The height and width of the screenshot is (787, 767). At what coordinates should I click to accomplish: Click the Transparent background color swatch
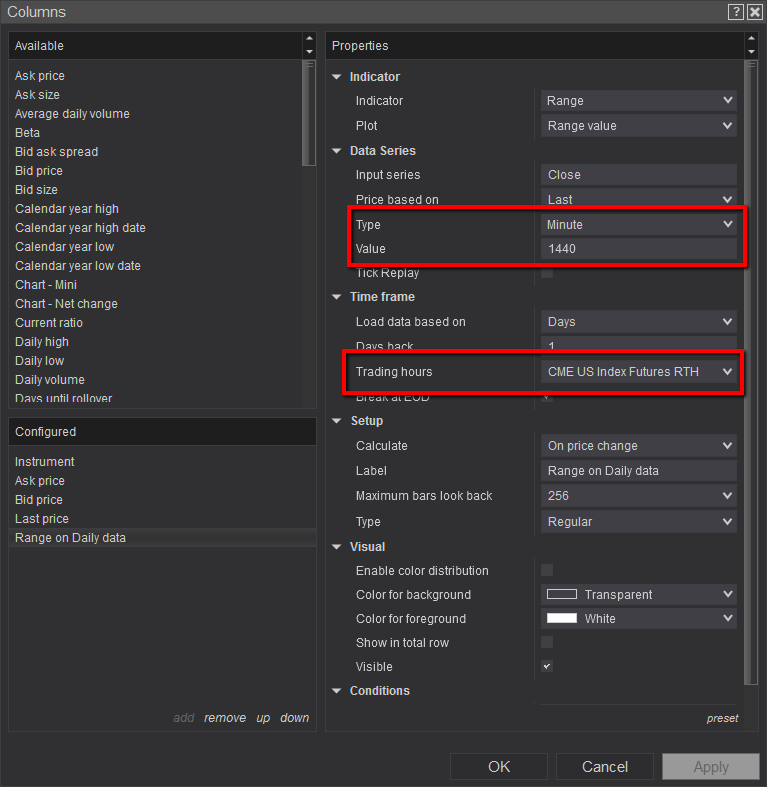(562, 594)
